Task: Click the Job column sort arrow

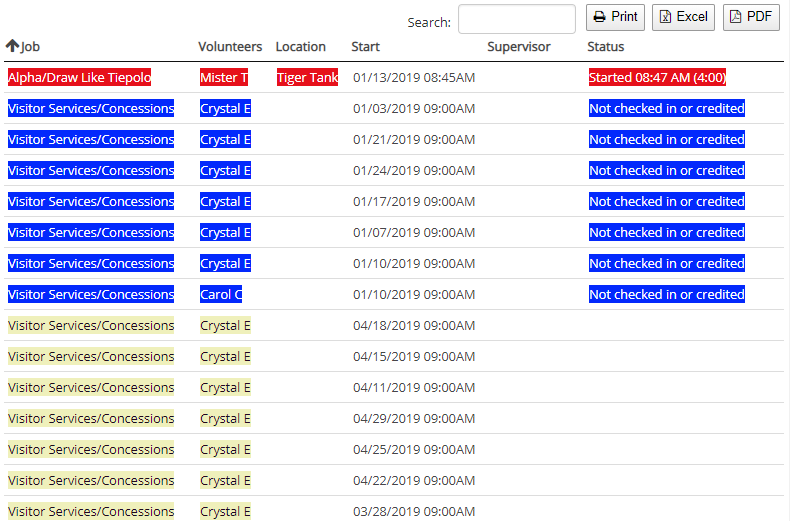Action: [x=12, y=46]
